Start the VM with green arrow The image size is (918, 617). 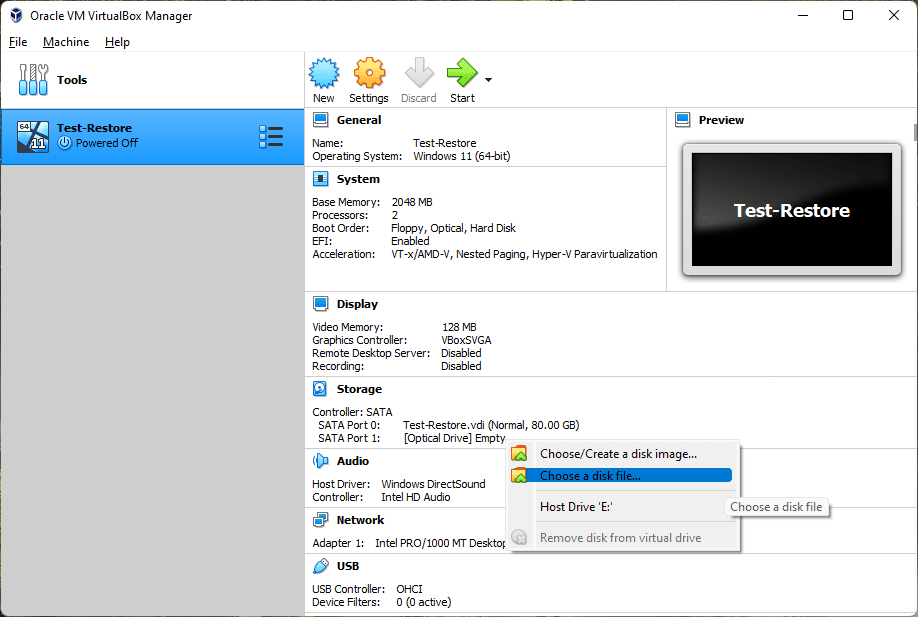[462, 73]
